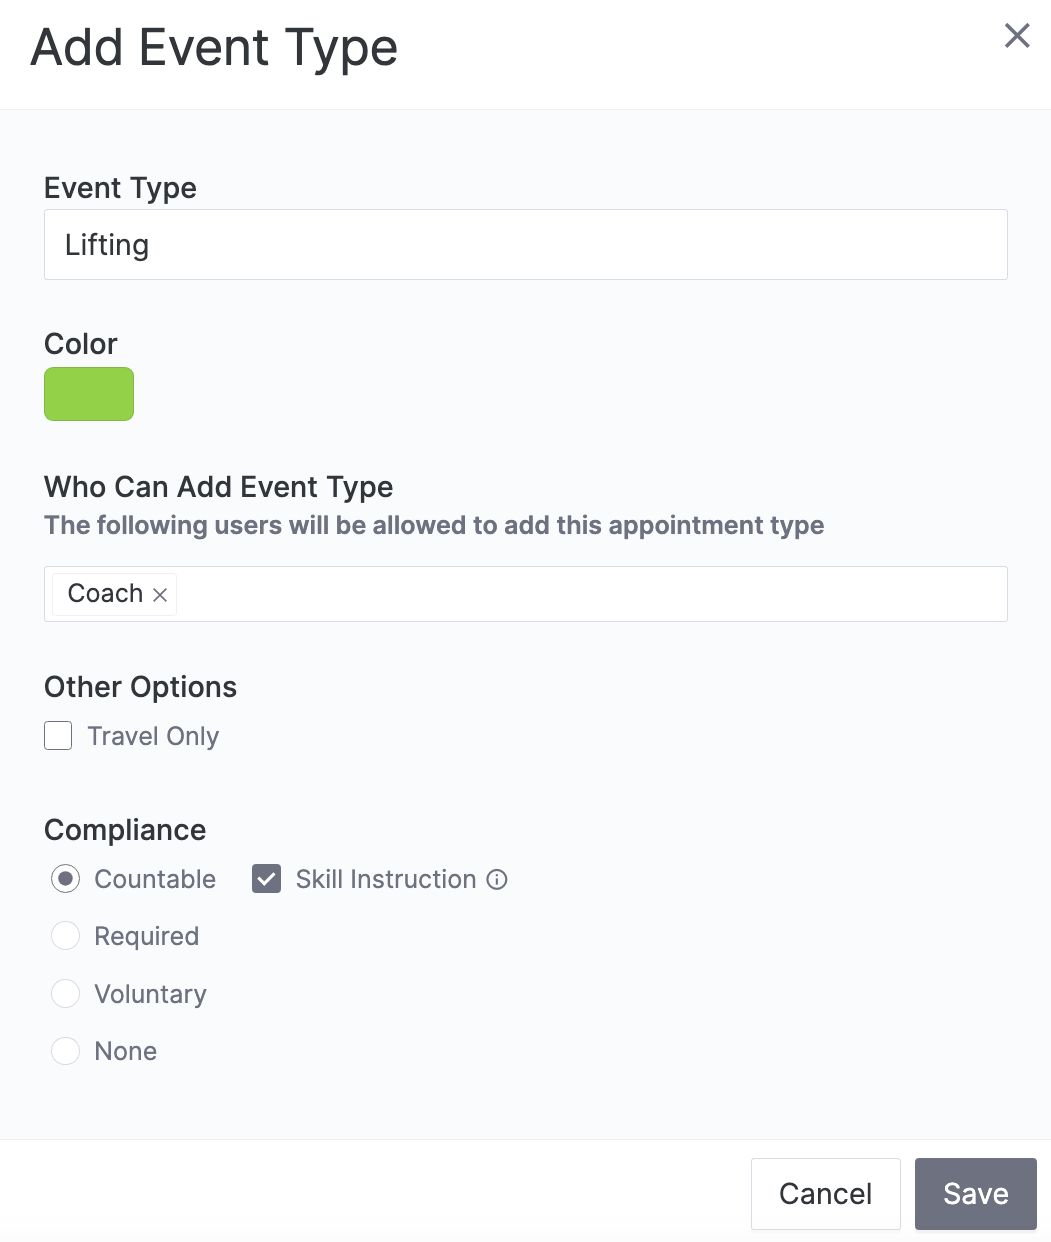Uncheck the Skill Instruction checkbox

click(x=265, y=879)
